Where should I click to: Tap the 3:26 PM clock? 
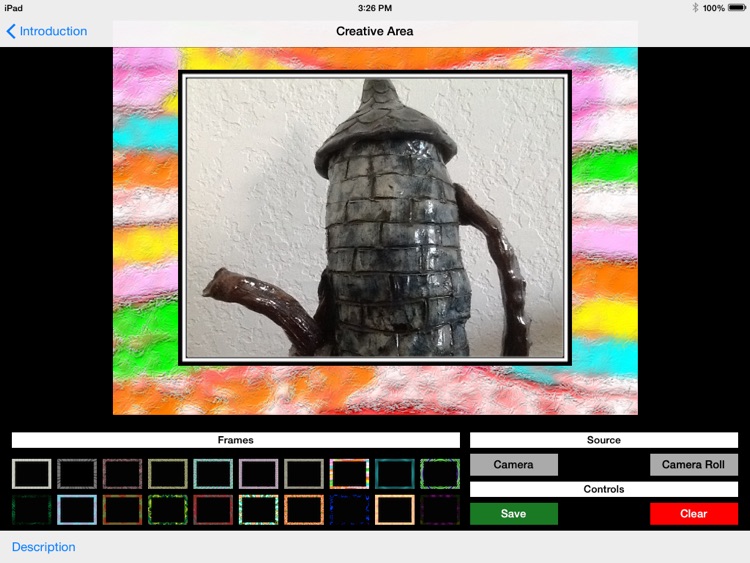point(375,8)
